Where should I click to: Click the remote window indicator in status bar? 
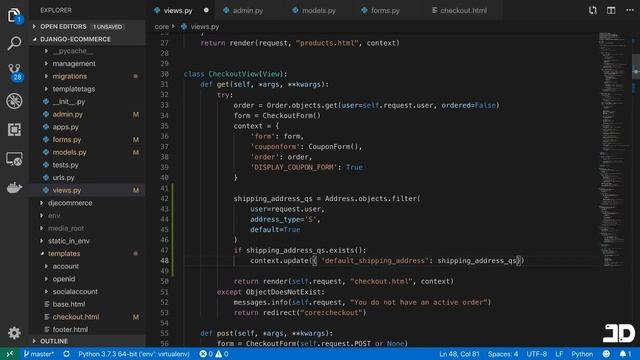click(x=10, y=354)
